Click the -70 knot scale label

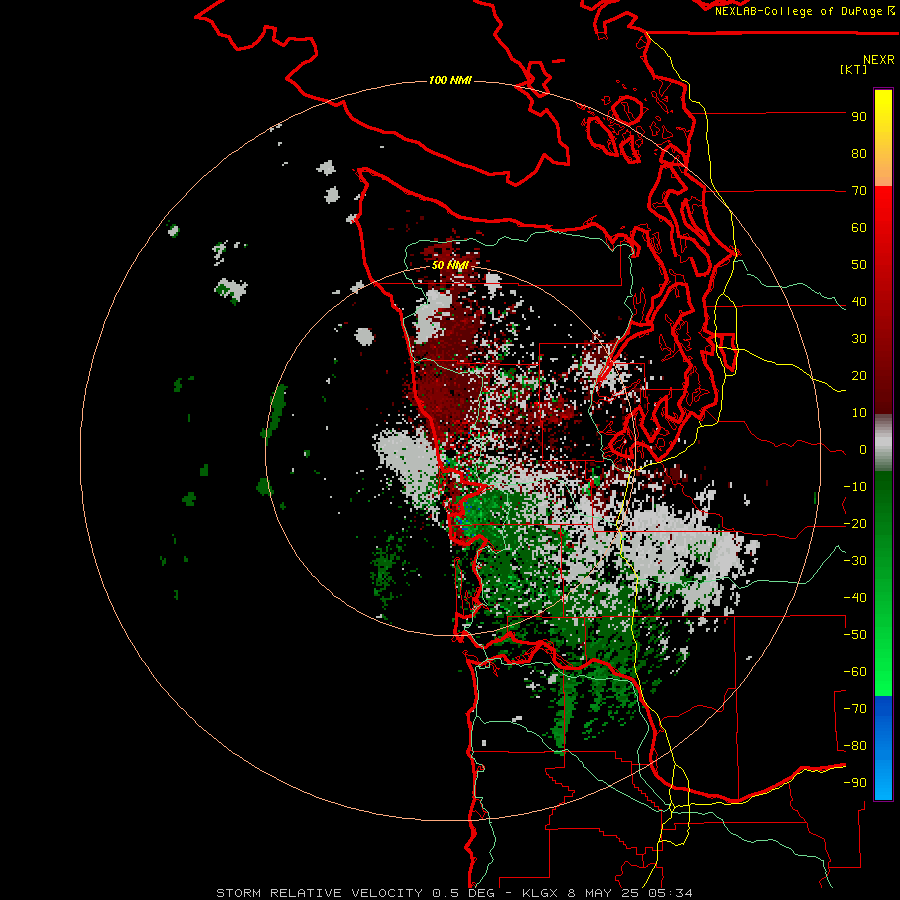pos(855,709)
